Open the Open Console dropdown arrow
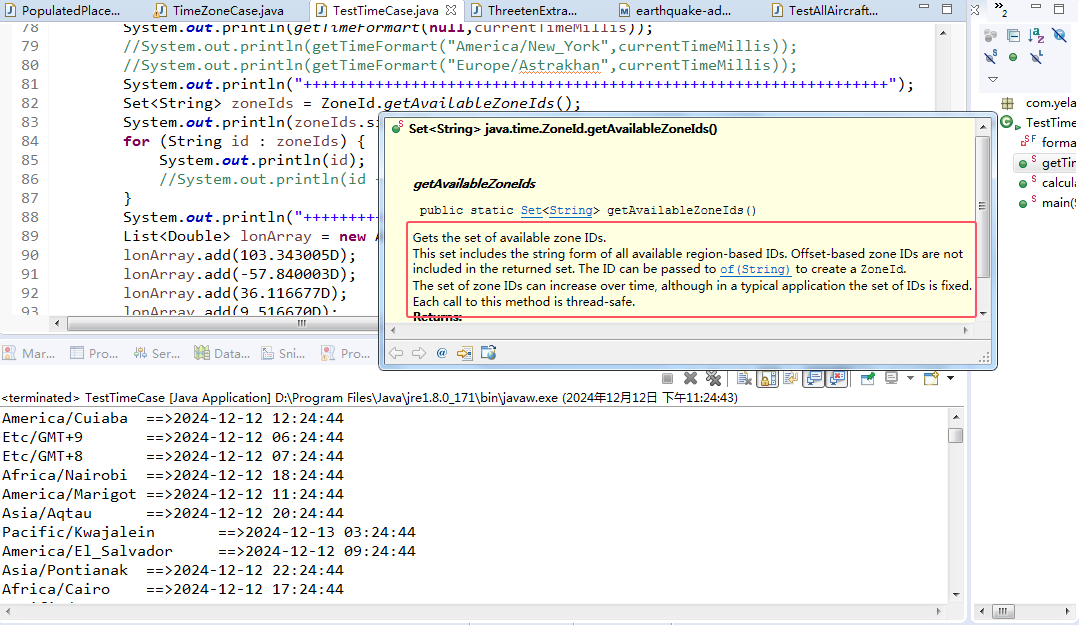Viewport: 1079px width, 625px height. point(950,378)
